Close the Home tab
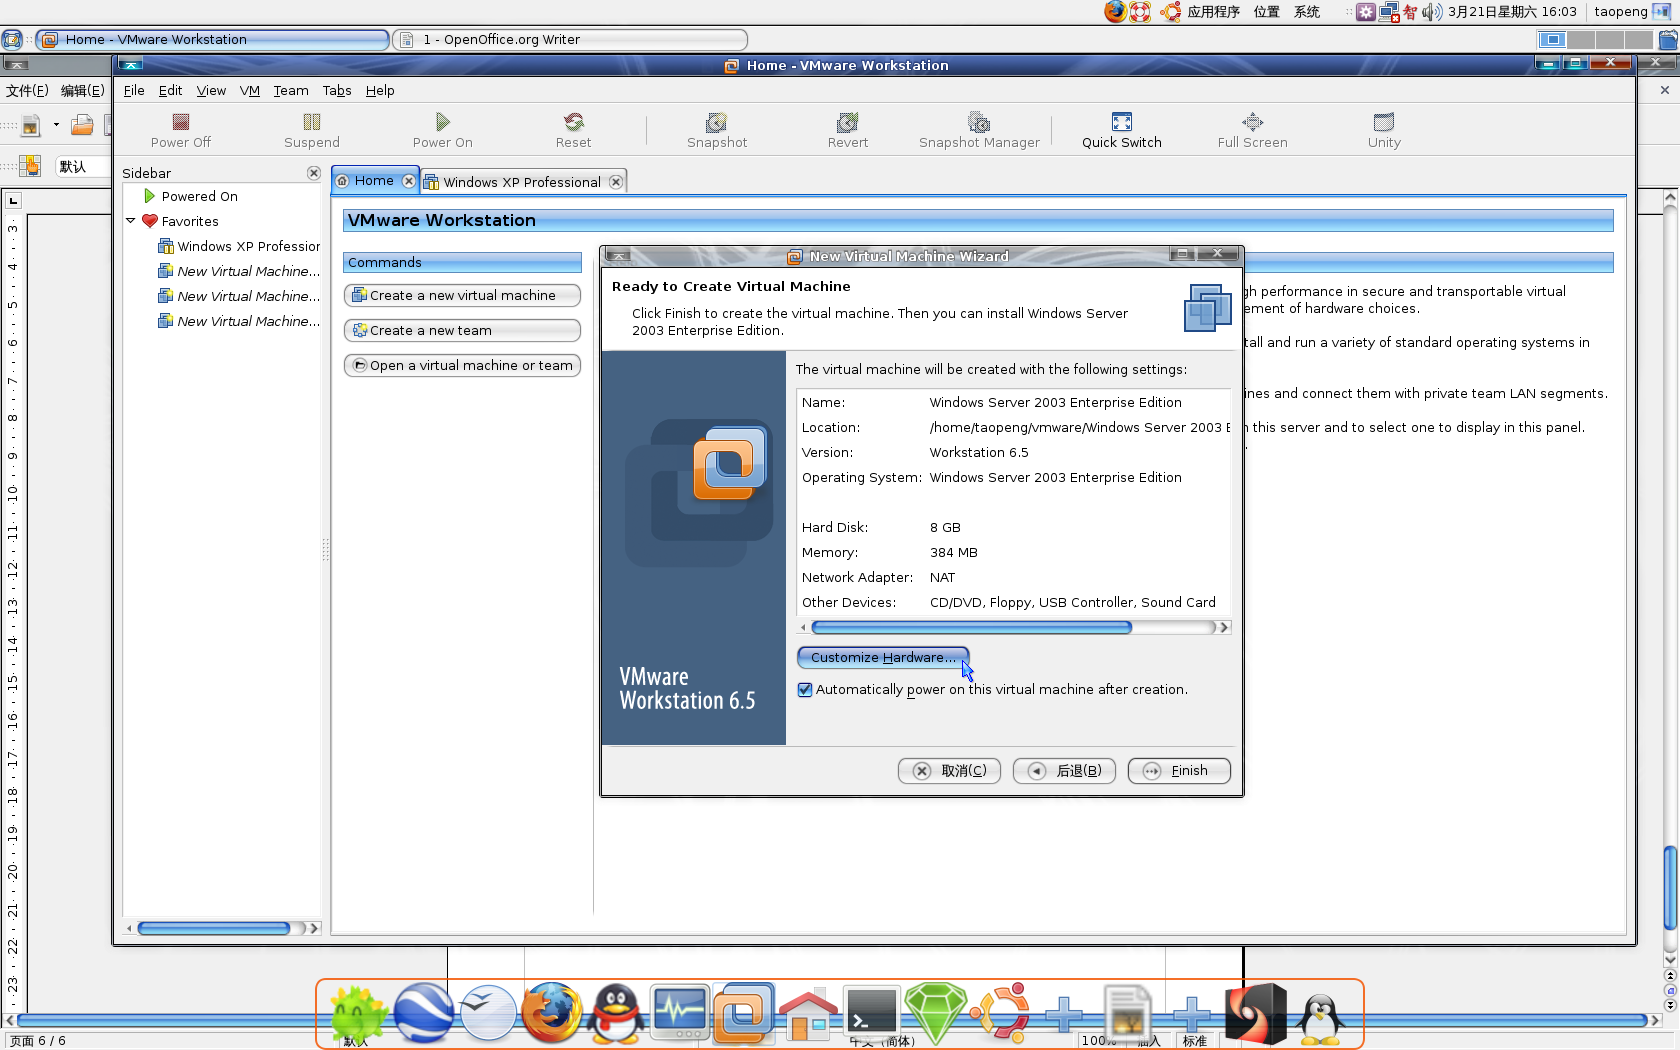Image resolution: width=1680 pixels, height=1050 pixels. [409, 181]
